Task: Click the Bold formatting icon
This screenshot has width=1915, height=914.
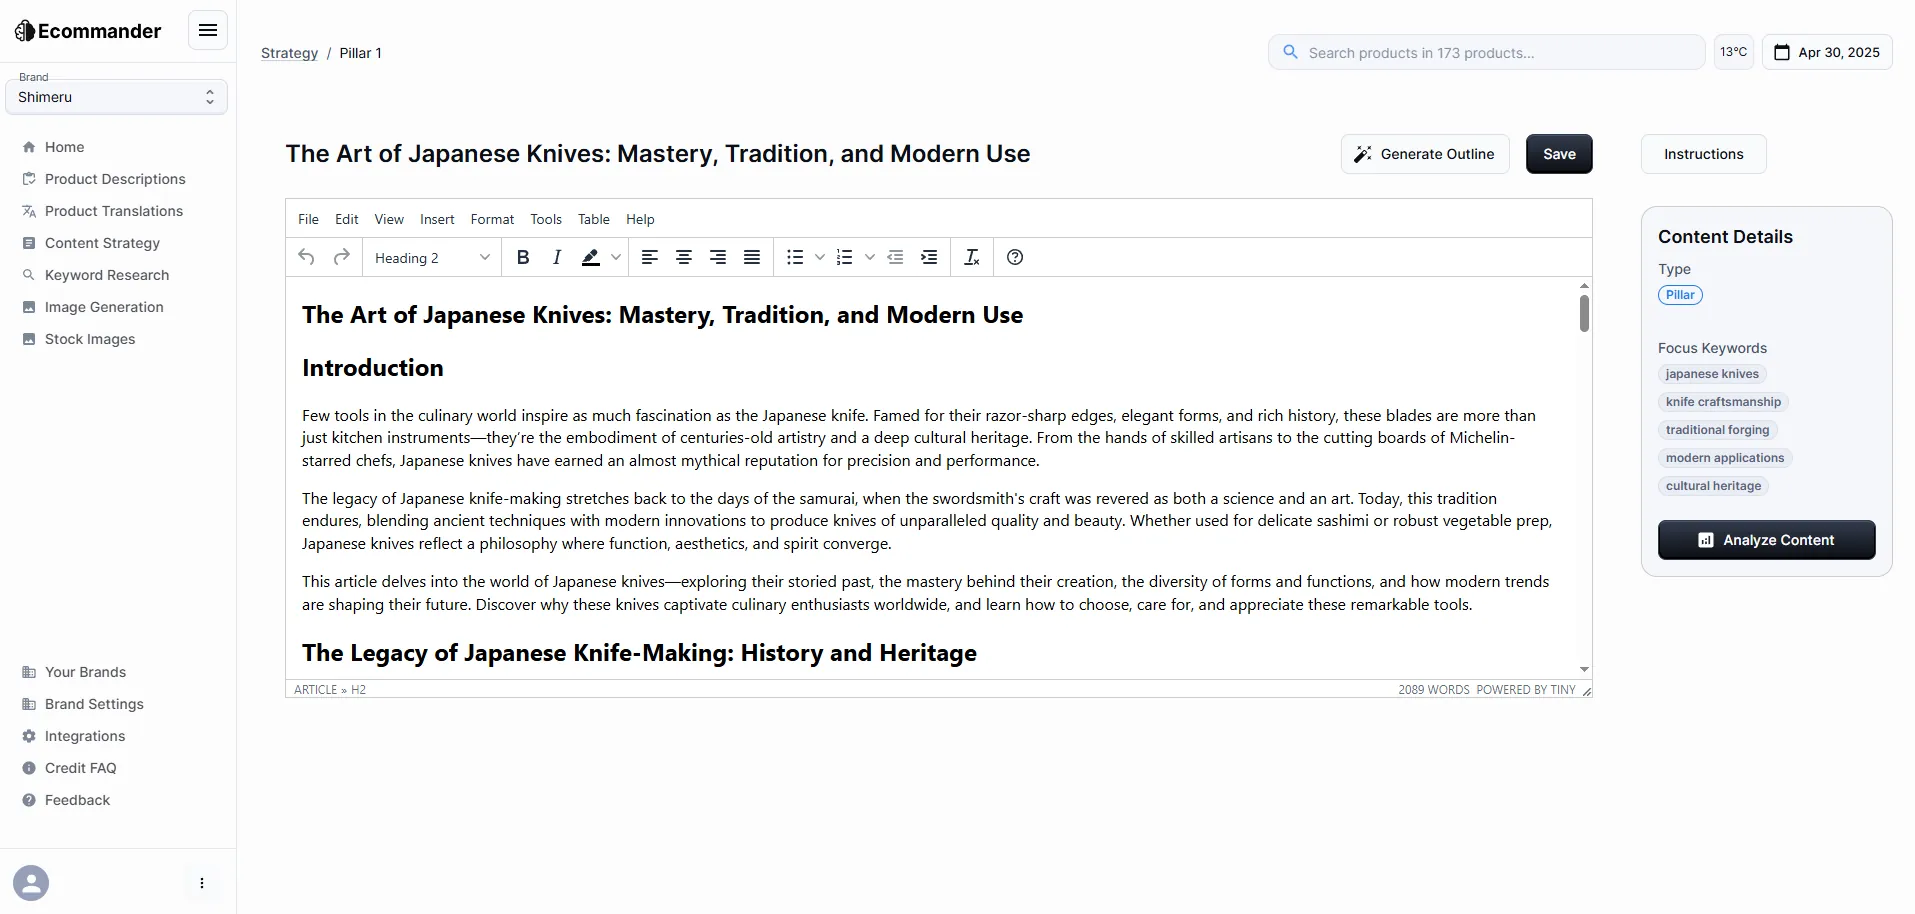Action: pyautogui.click(x=523, y=257)
